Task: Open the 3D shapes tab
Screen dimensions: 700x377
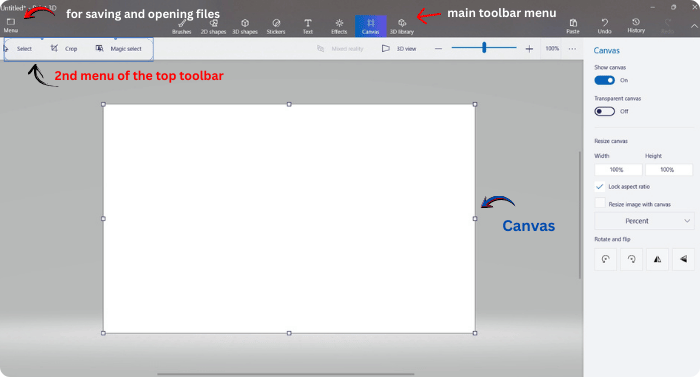Action: pyautogui.click(x=245, y=26)
